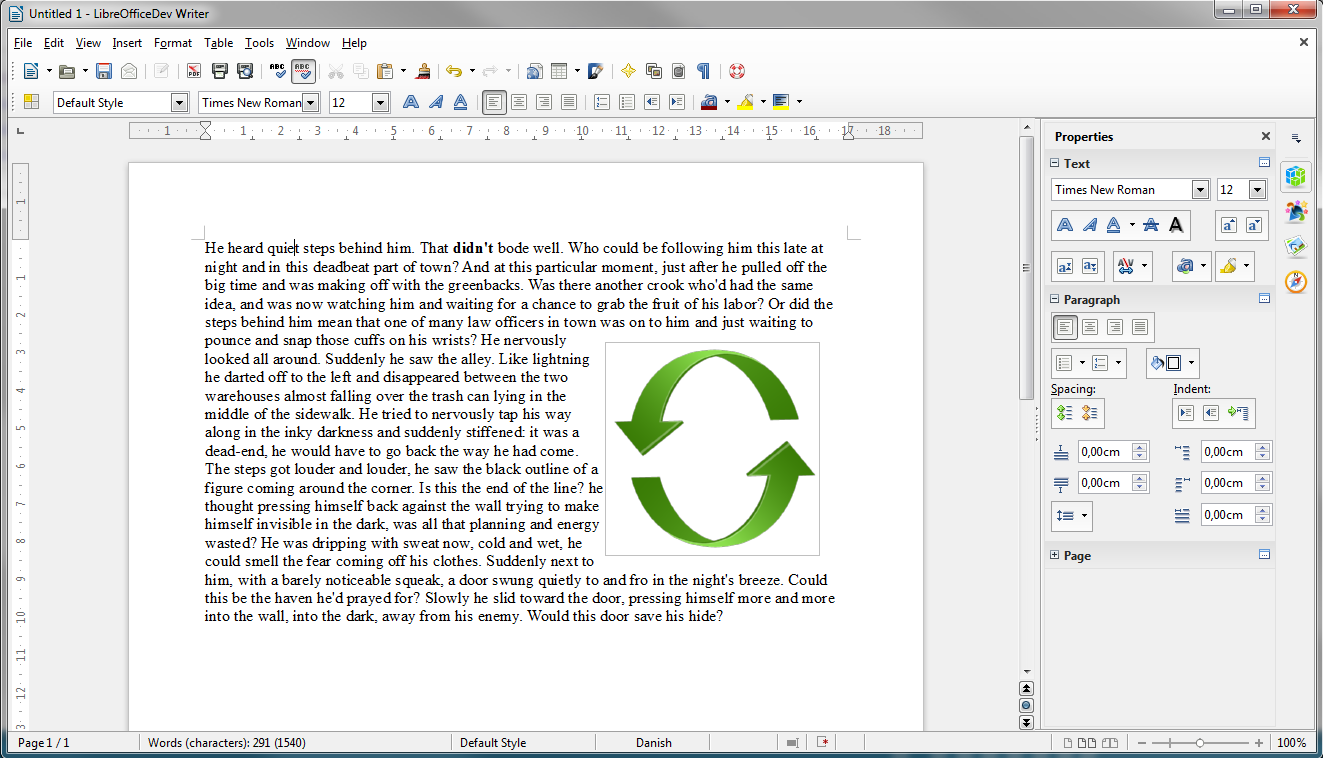1323x758 pixels.
Task: Click Switch to Hanging Indent in sidebar
Action: (1240, 413)
